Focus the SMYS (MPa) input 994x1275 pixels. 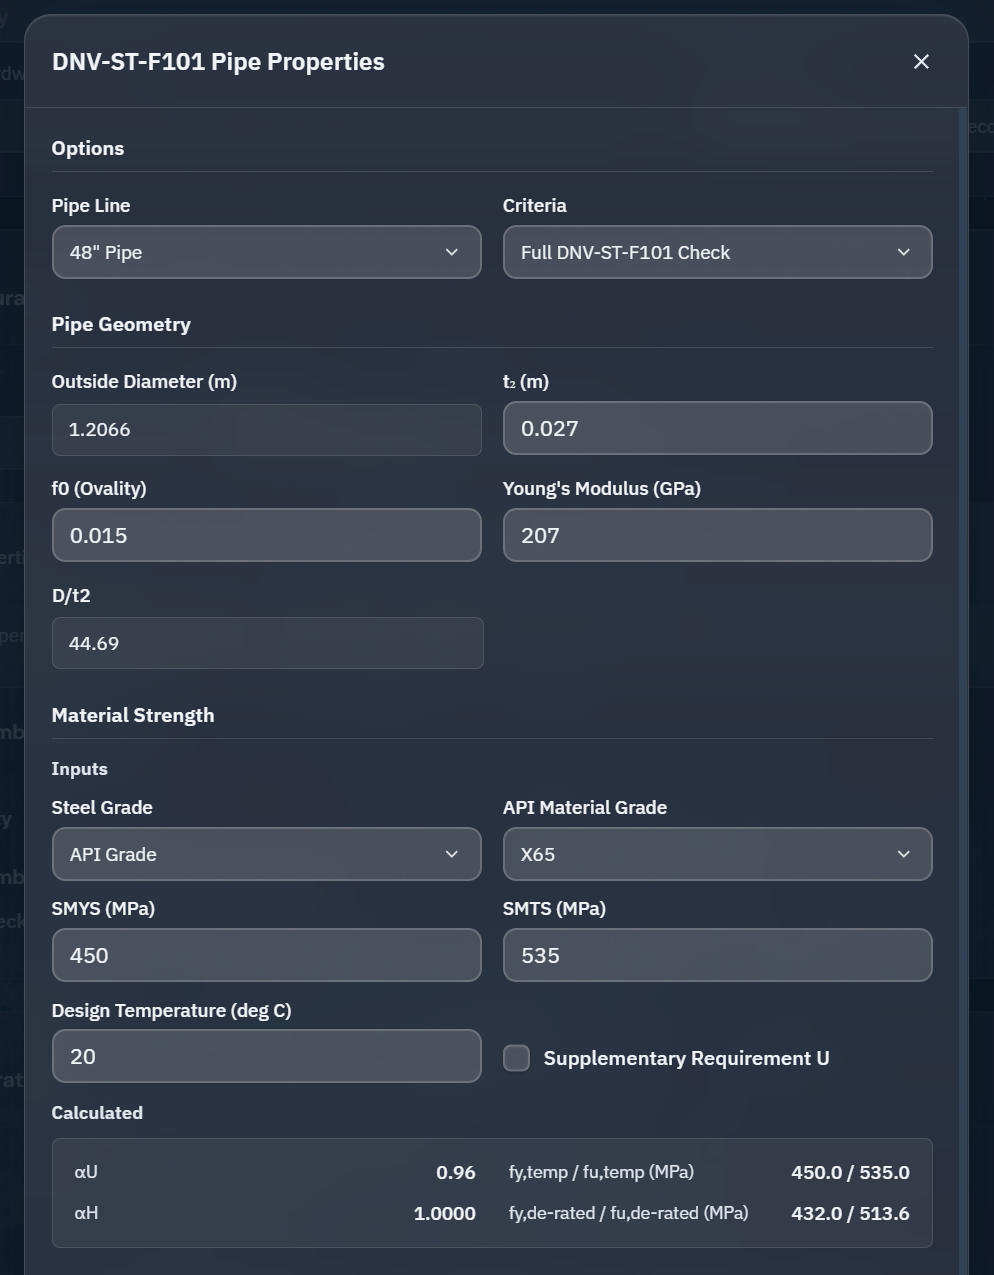click(x=266, y=955)
